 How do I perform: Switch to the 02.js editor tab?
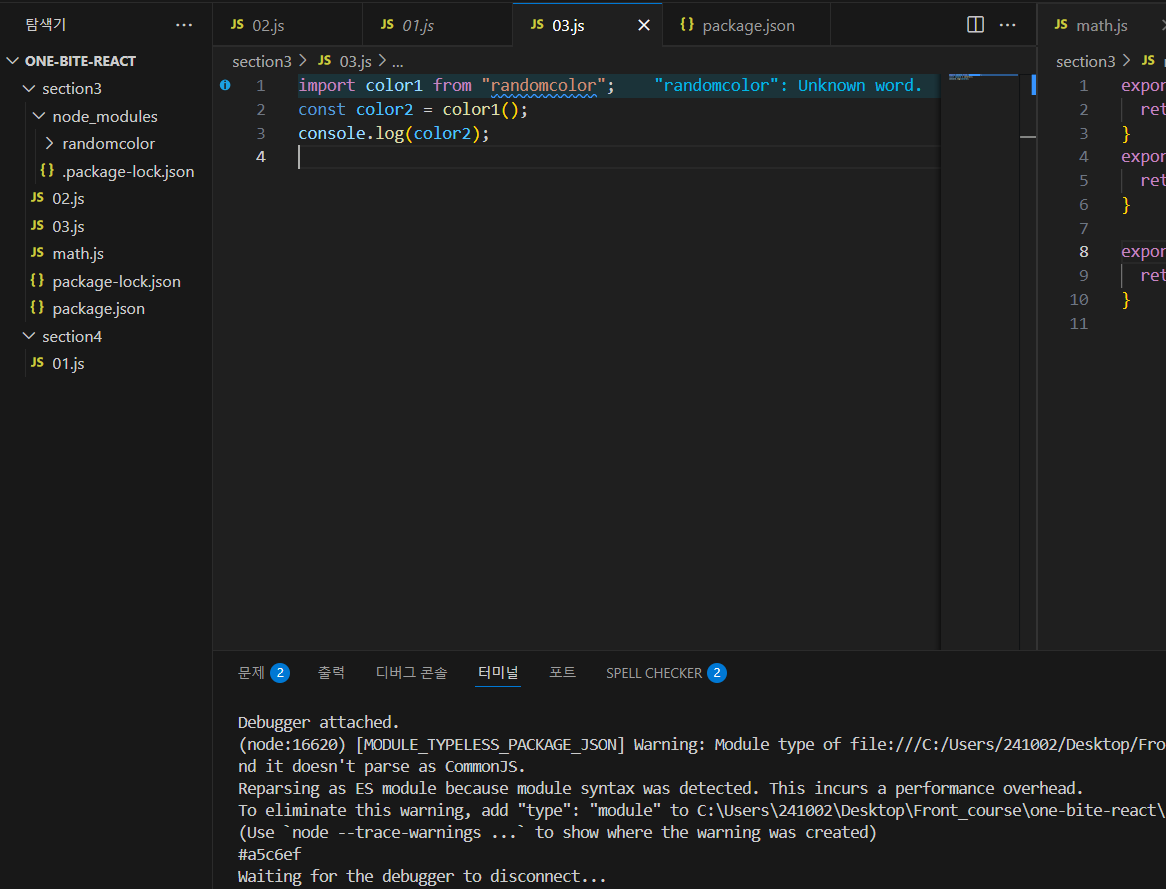coord(288,25)
